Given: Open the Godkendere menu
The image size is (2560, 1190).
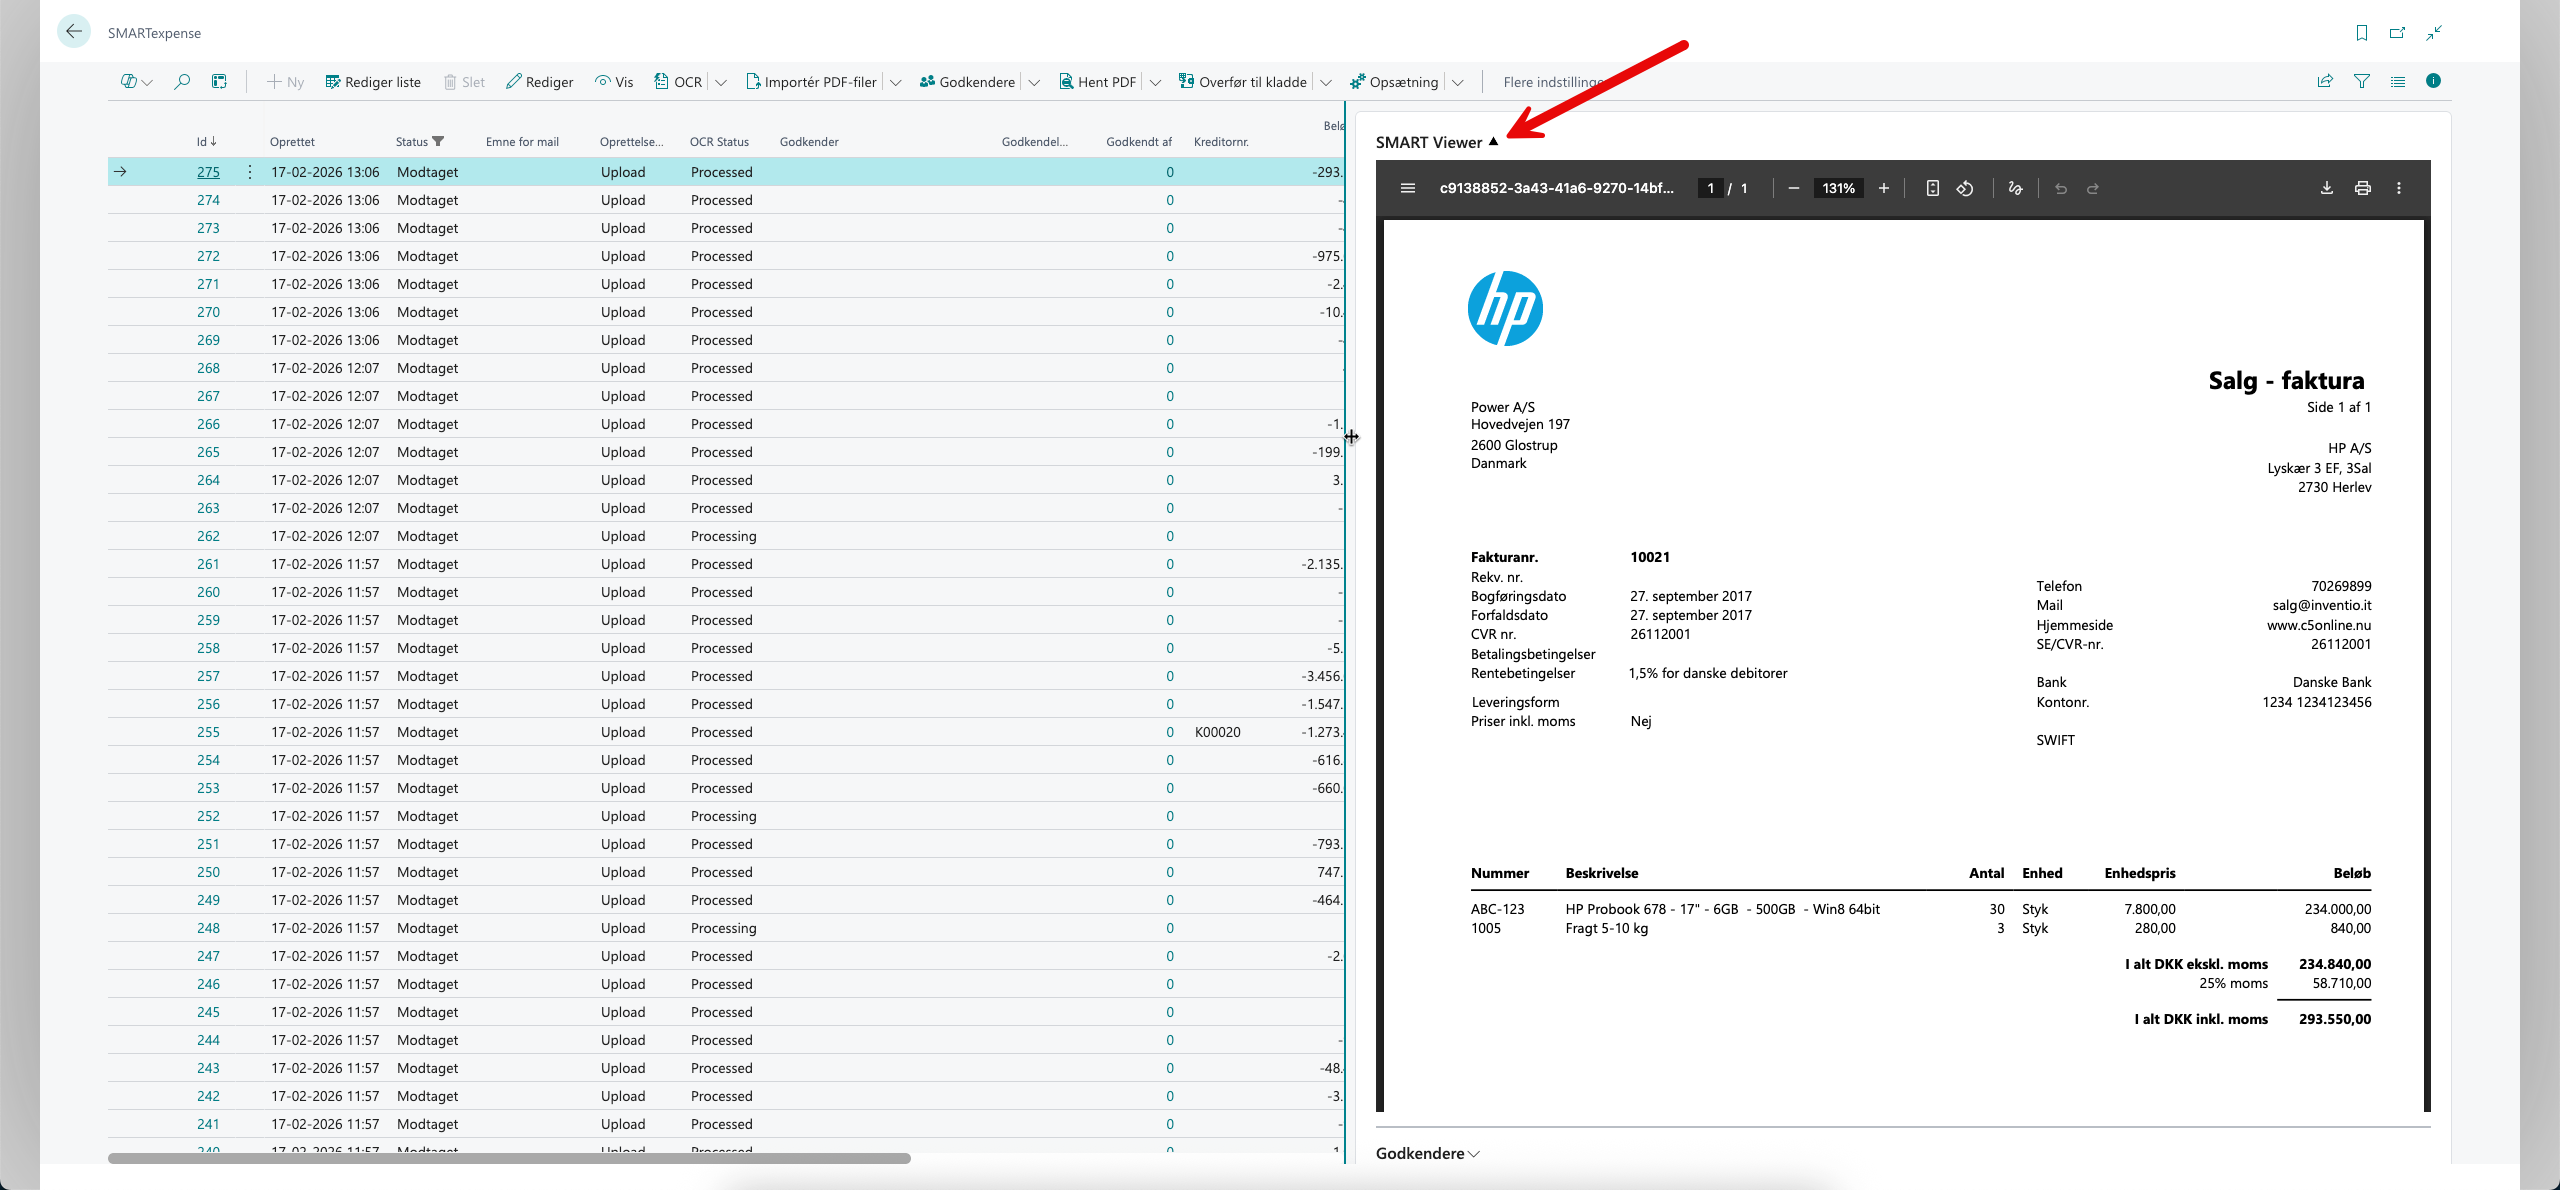Looking at the screenshot, I should point(966,82).
